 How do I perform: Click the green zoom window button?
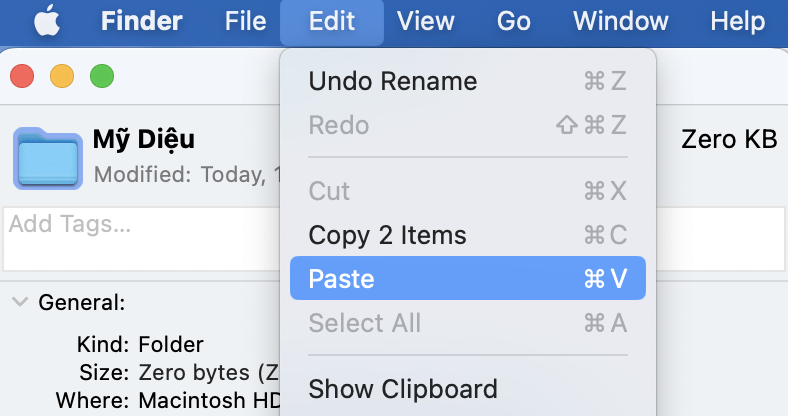click(x=102, y=76)
